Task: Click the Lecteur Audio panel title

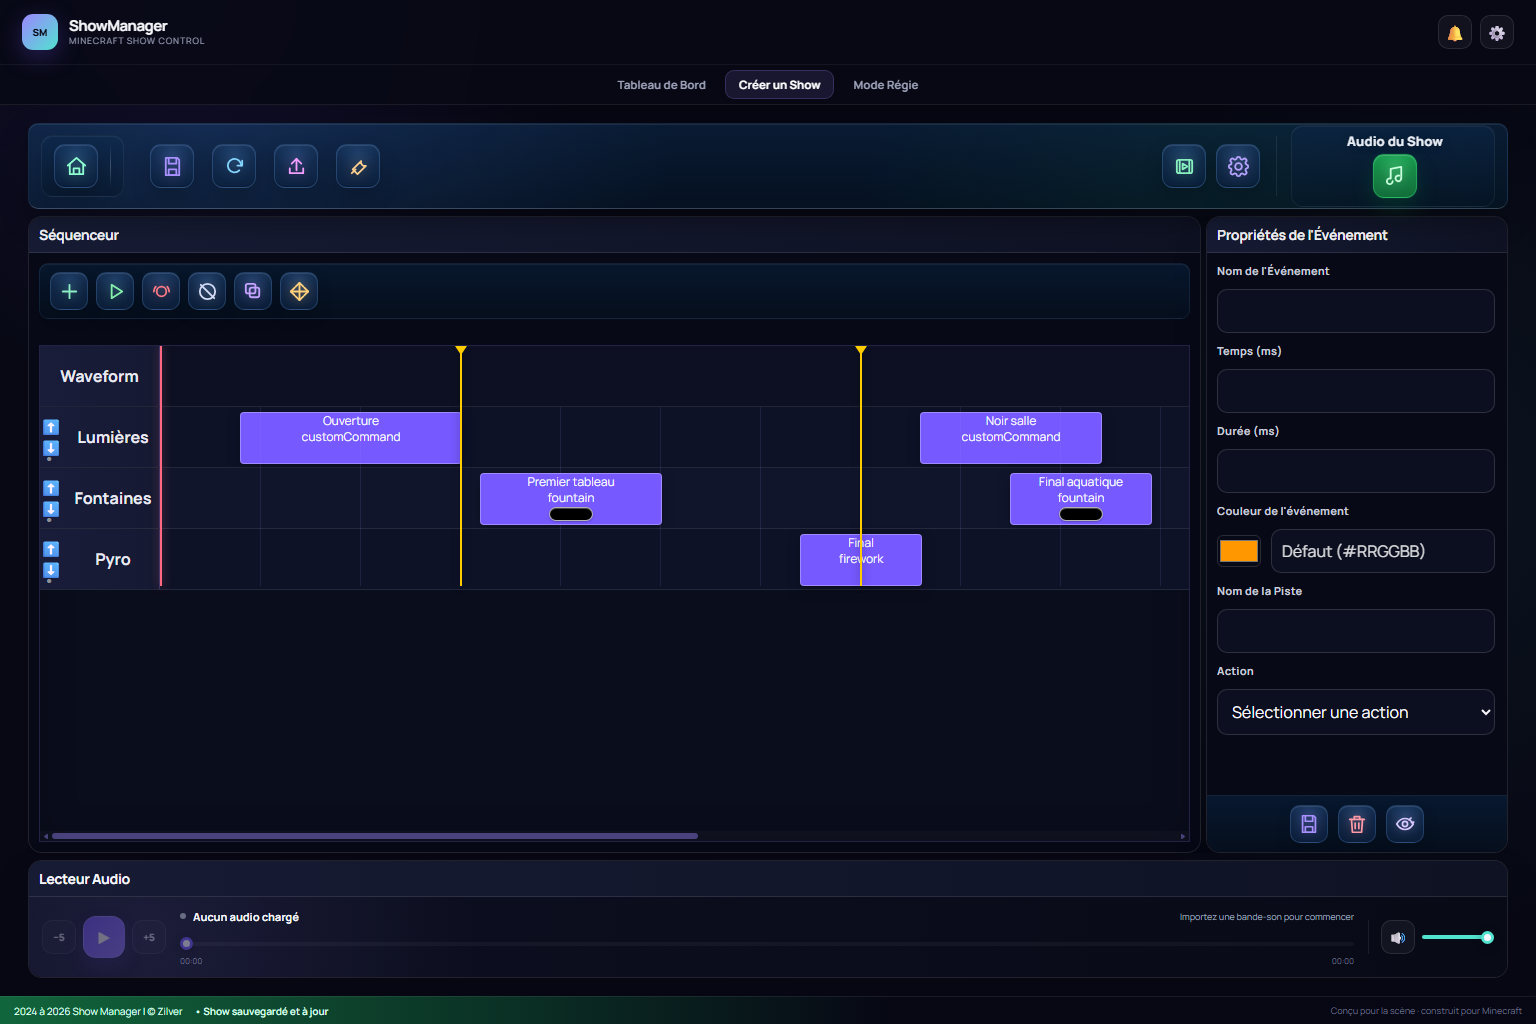Action: point(84,879)
